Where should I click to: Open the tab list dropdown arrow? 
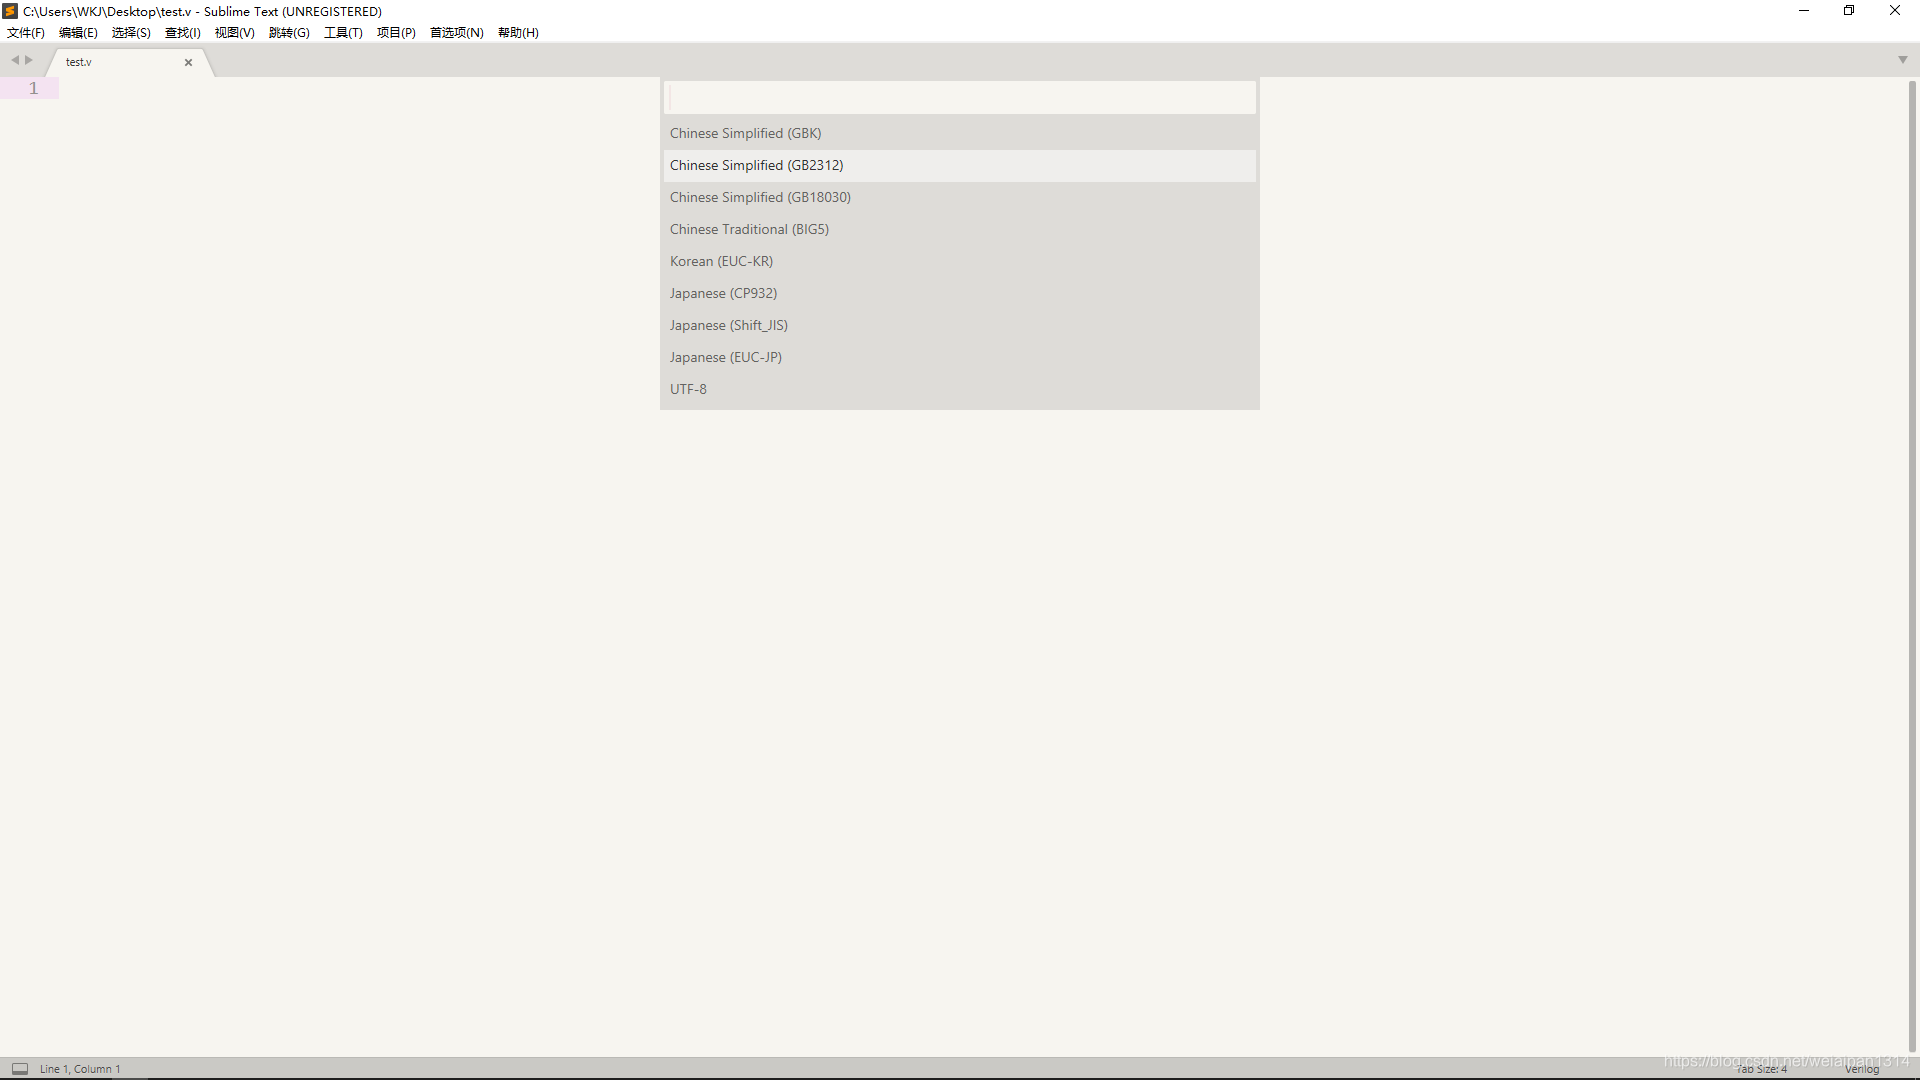1902,60
